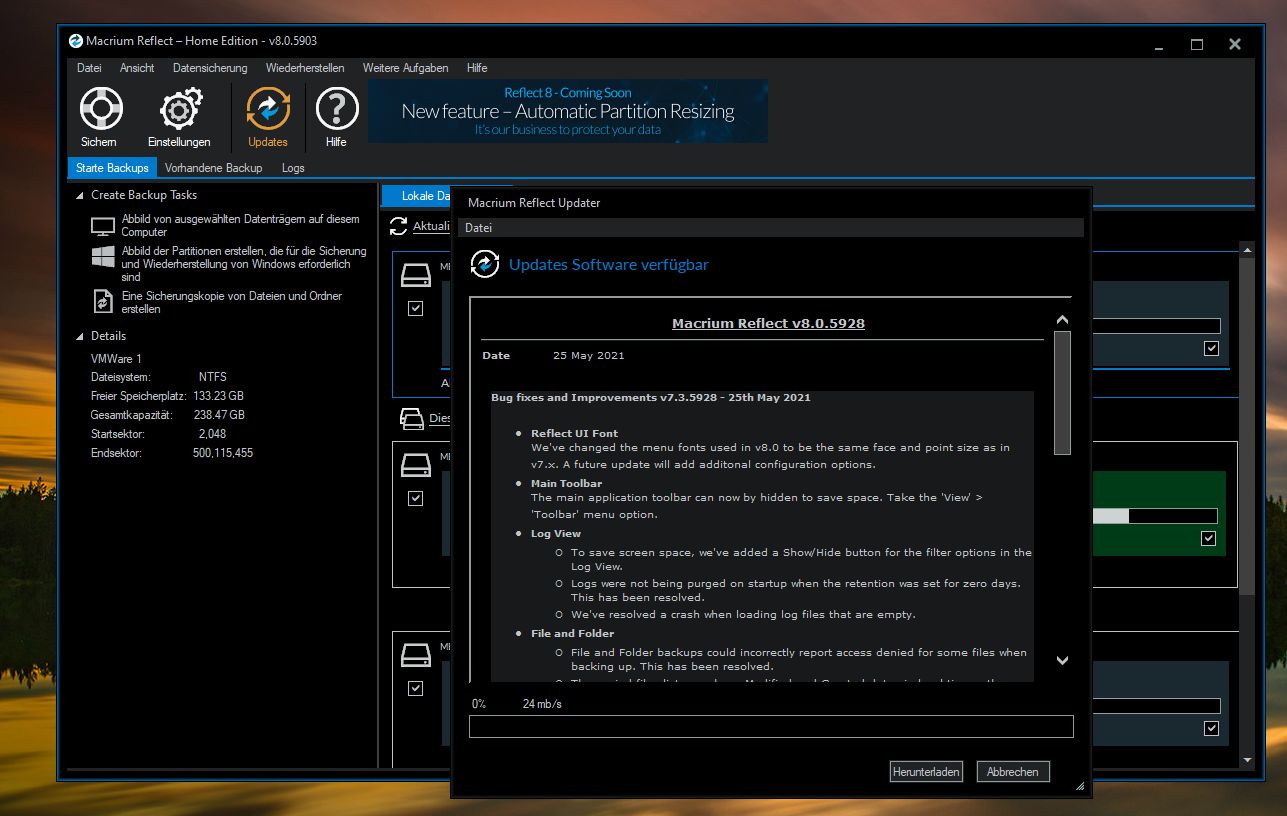
Task: Click the NTFS Dateisystem value
Action: click(213, 377)
